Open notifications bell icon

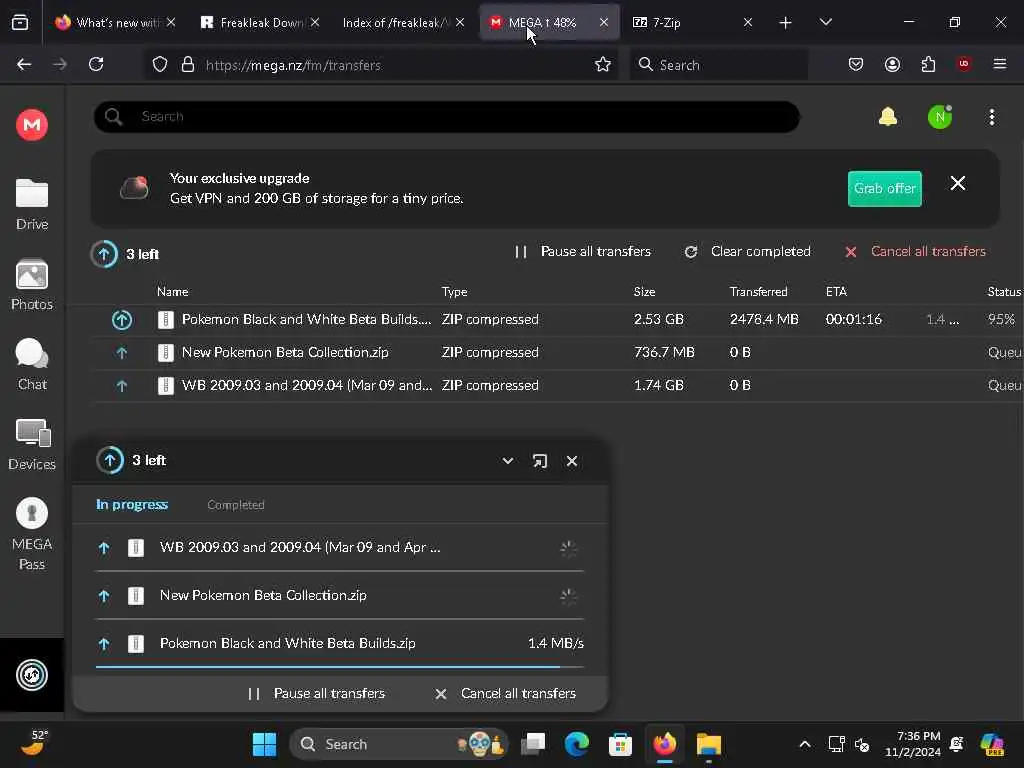[888, 117]
